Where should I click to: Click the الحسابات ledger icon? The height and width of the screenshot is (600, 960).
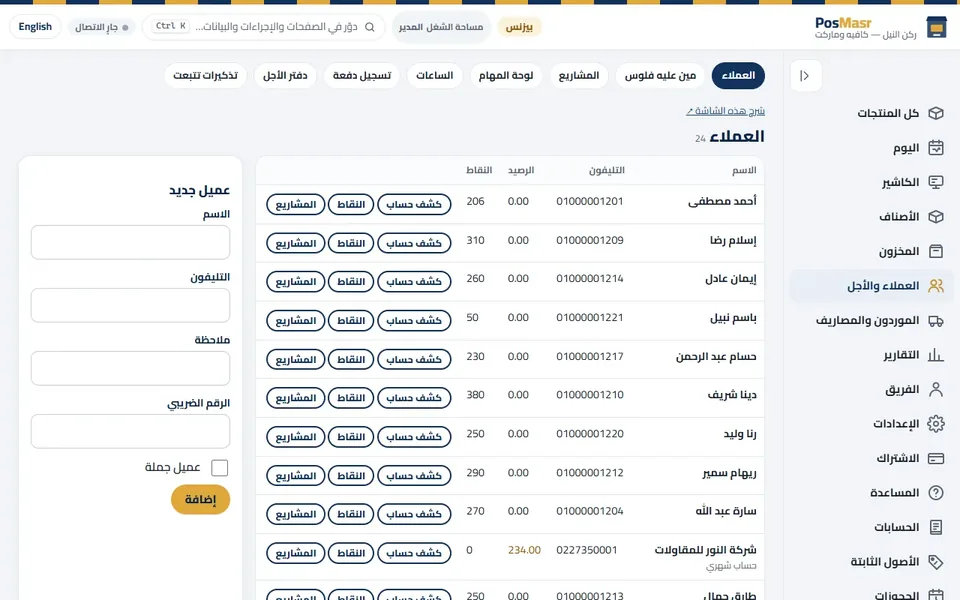click(x=936, y=527)
